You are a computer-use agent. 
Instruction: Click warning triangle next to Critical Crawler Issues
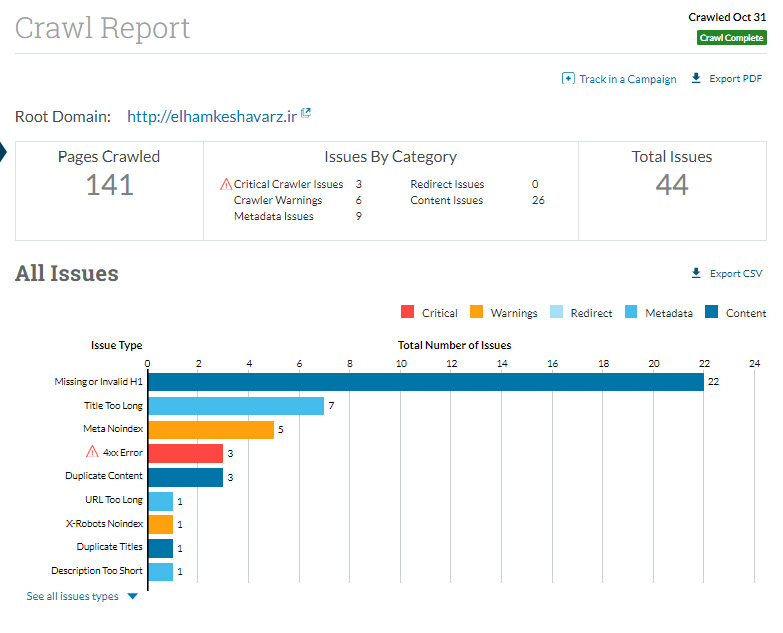[x=226, y=184]
